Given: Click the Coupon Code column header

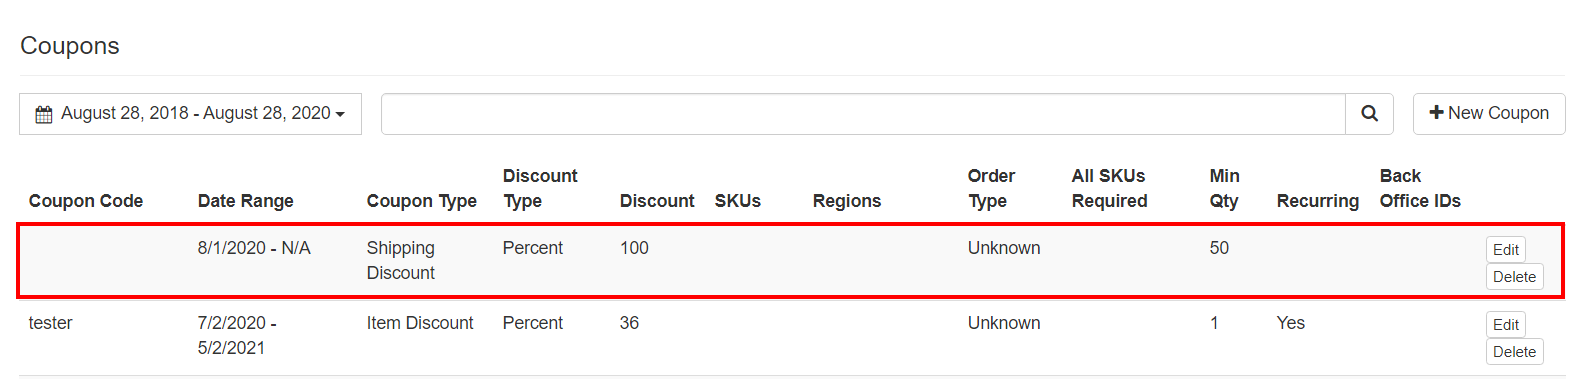Looking at the screenshot, I should tap(86, 201).
